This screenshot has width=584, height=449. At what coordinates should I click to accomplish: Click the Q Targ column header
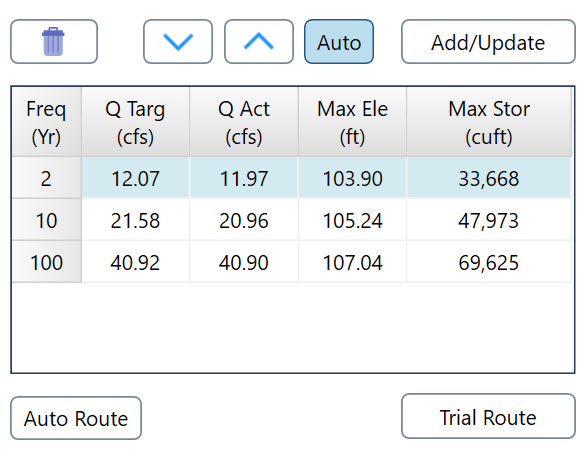coord(136,122)
